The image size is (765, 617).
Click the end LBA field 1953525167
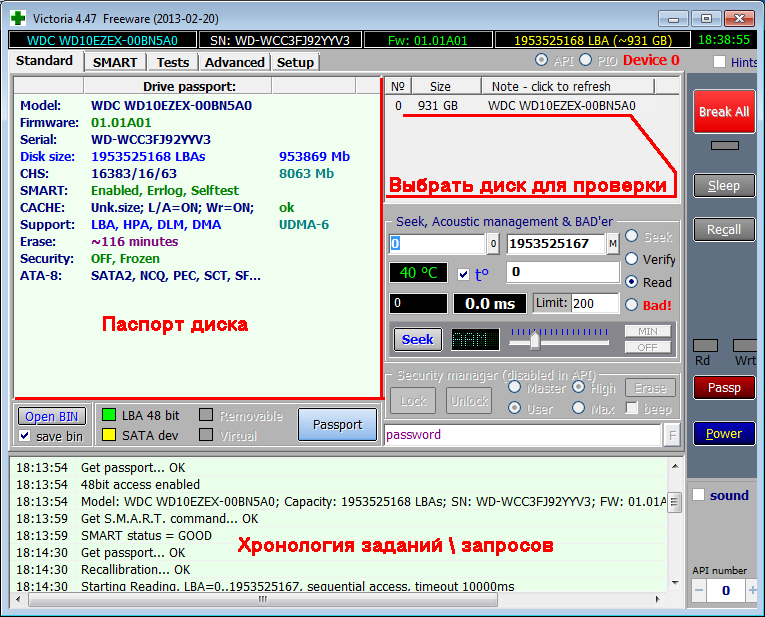556,243
